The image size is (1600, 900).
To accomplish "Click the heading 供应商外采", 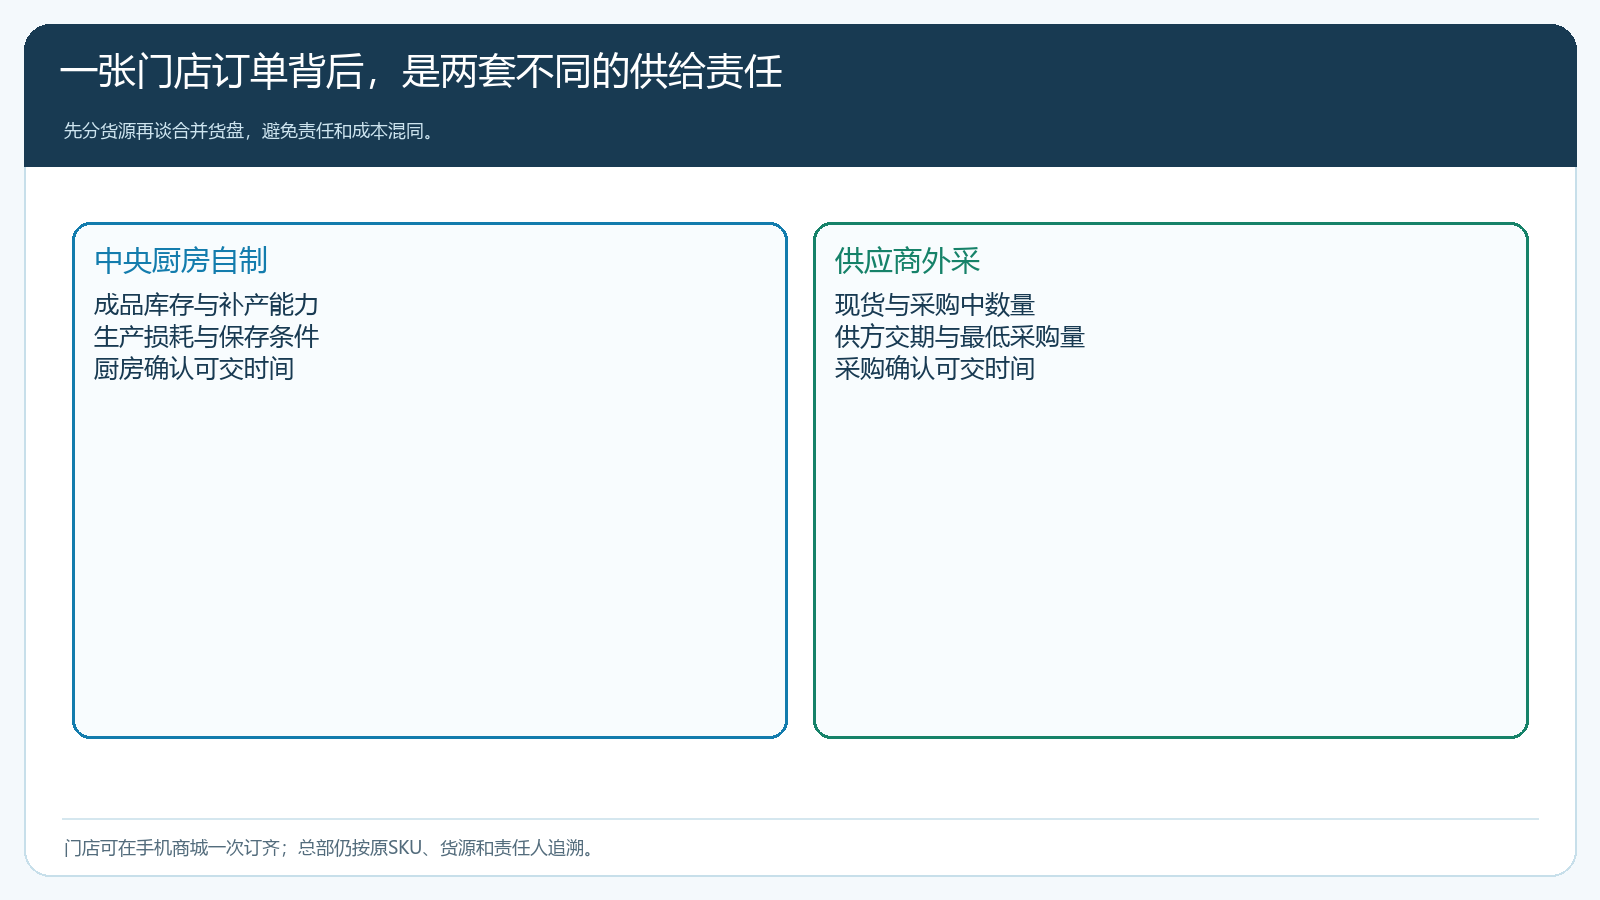I will (x=907, y=261).
